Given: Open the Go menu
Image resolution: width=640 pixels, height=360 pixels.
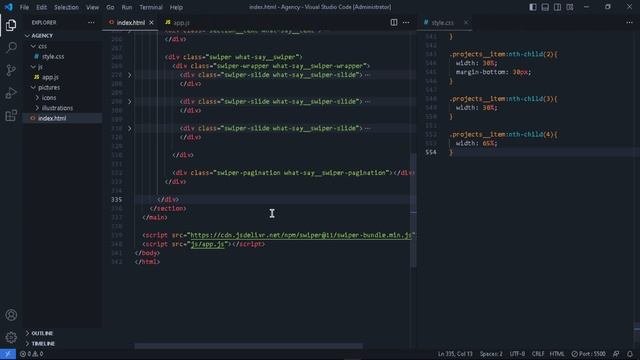Looking at the screenshot, I should (110, 7).
